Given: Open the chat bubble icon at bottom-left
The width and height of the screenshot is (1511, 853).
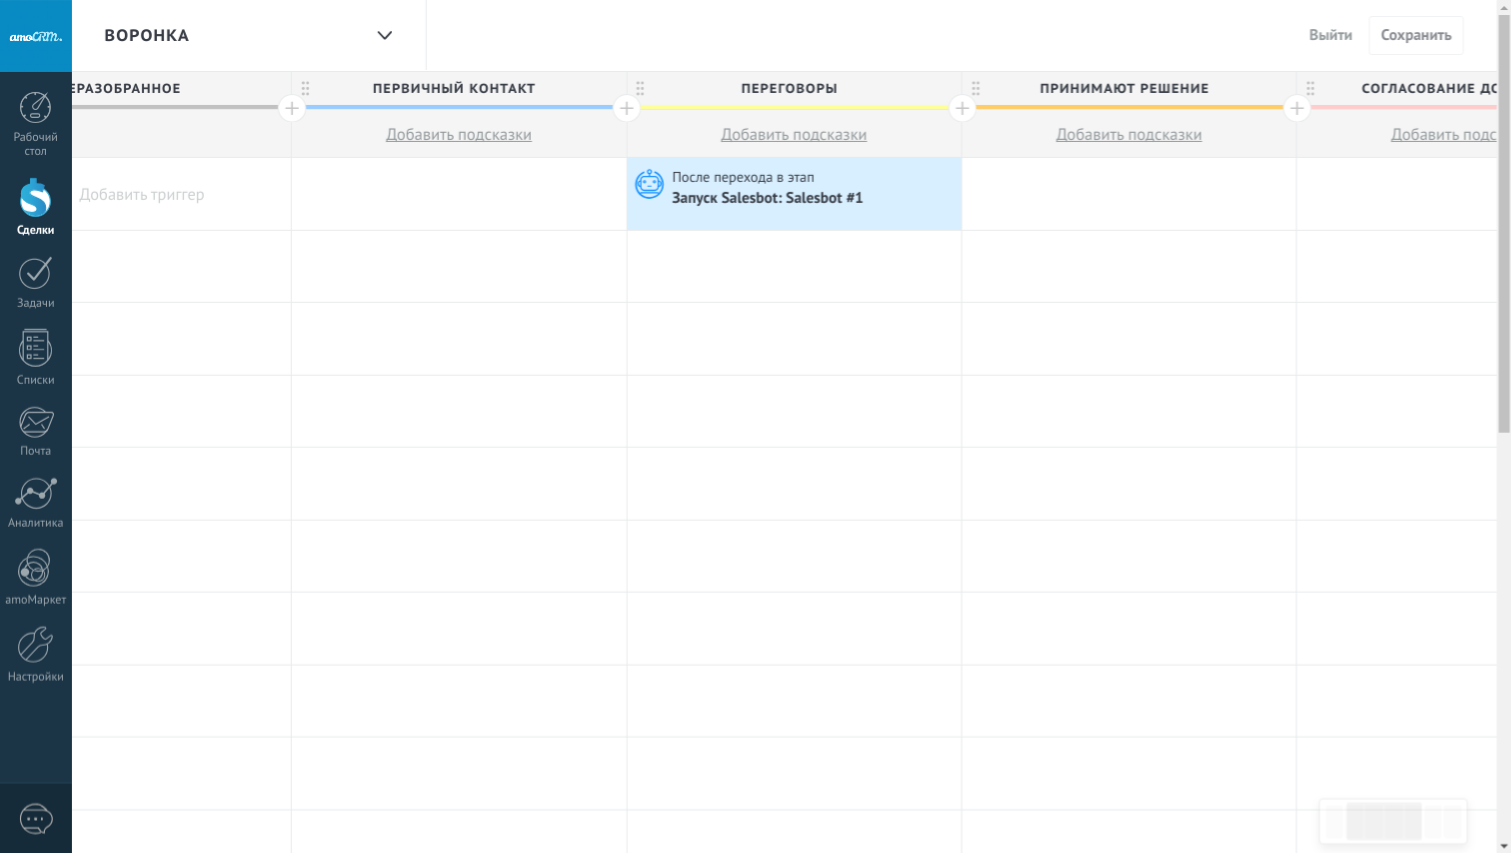Looking at the screenshot, I should click(x=36, y=819).
